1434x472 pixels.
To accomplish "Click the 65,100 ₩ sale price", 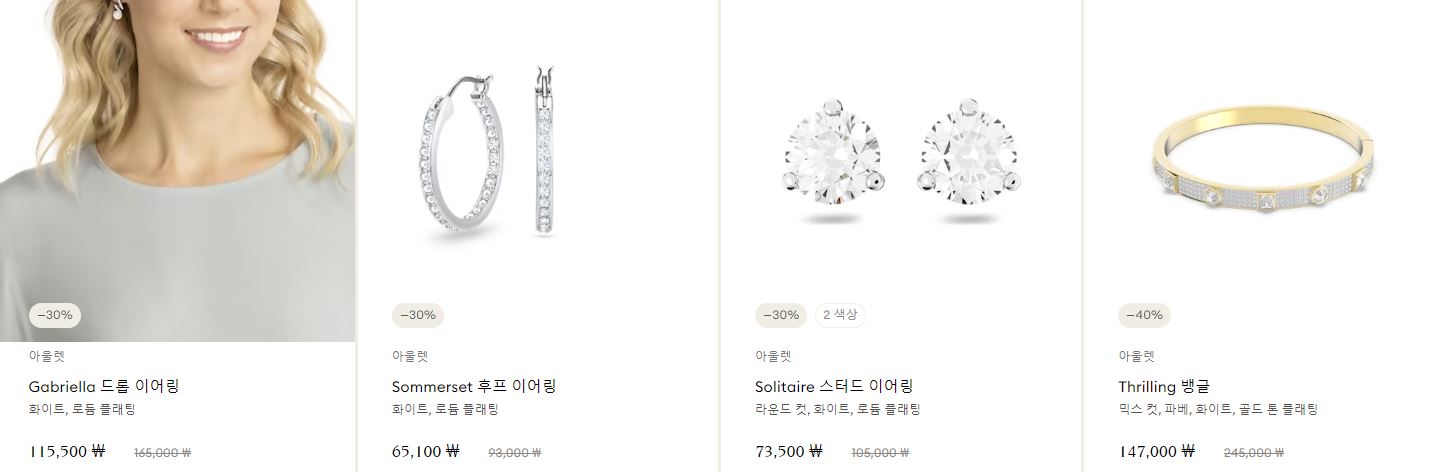I will pos(425,451).
